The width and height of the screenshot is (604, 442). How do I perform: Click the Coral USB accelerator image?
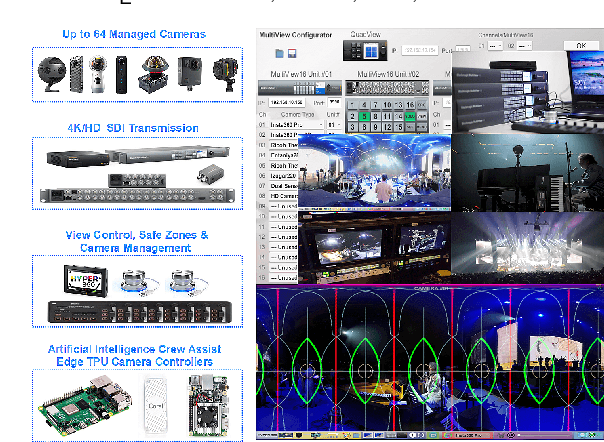156,405
